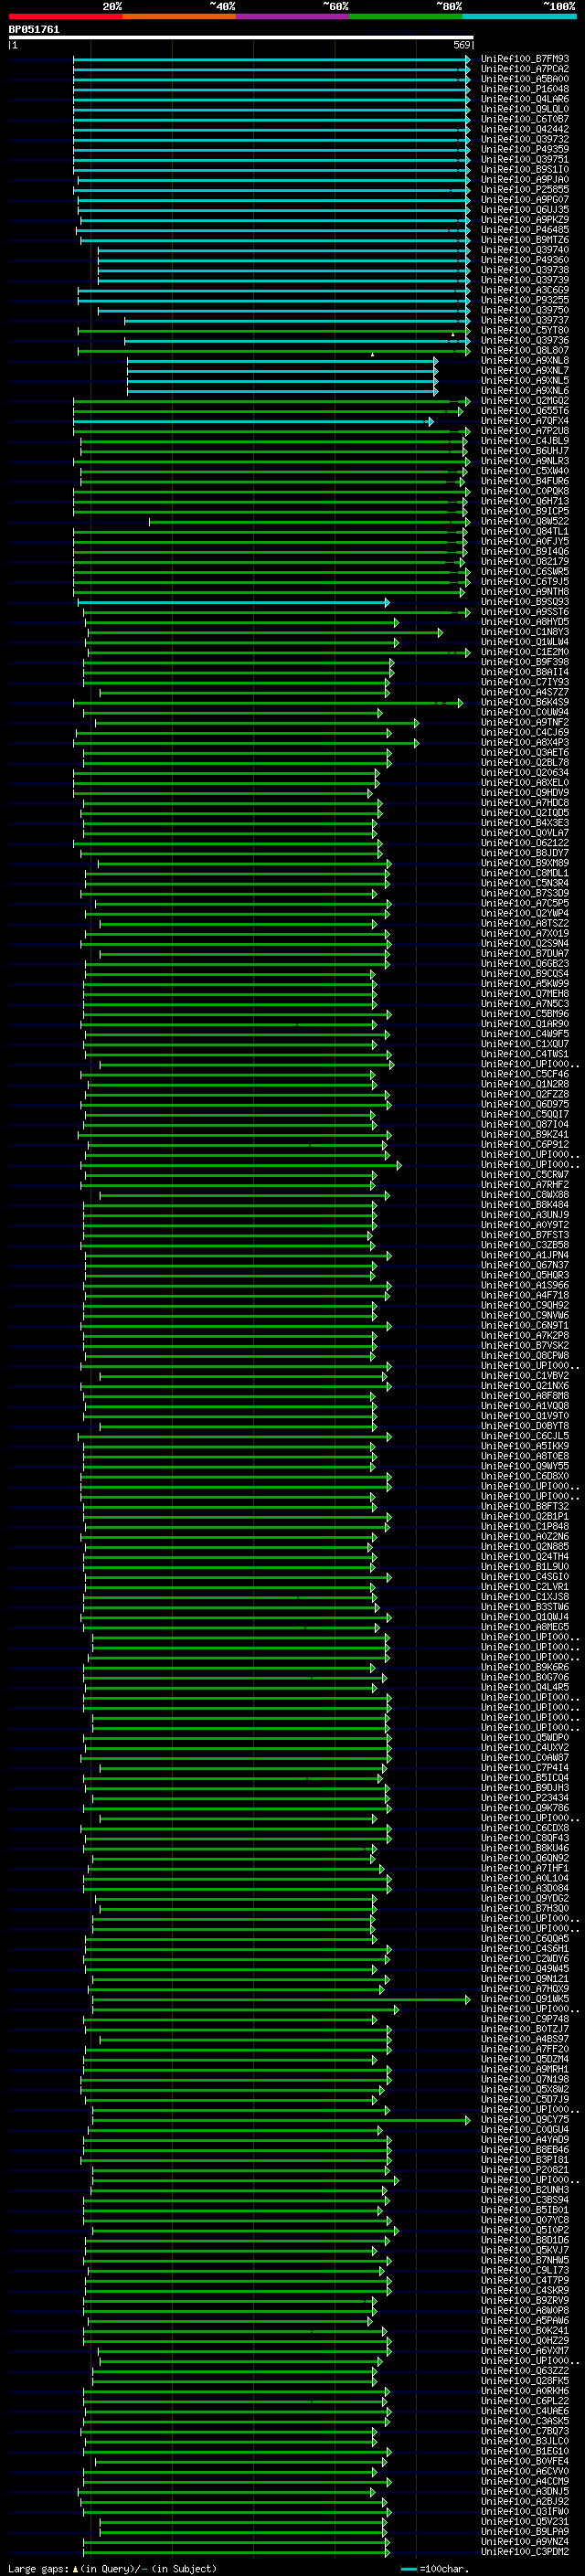Click the green ~80% identity legend segment
The width and height of the screenshot is (585, 2576).
coord(406,16)
